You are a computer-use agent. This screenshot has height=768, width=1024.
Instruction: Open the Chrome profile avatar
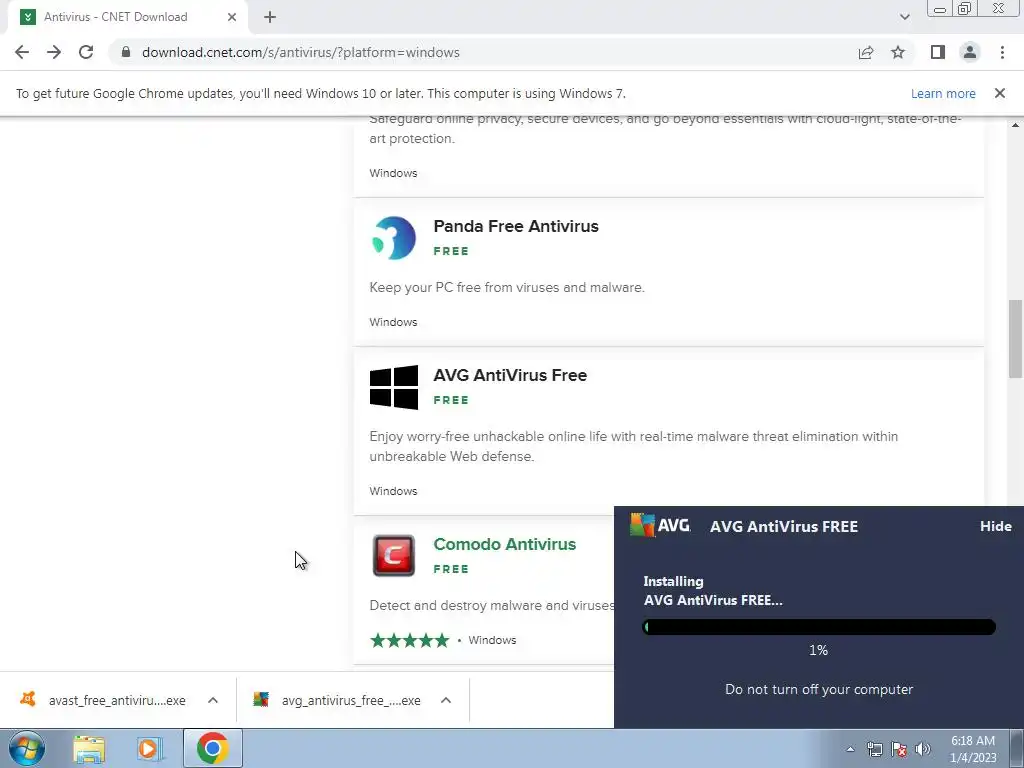[x=970, y=52]
